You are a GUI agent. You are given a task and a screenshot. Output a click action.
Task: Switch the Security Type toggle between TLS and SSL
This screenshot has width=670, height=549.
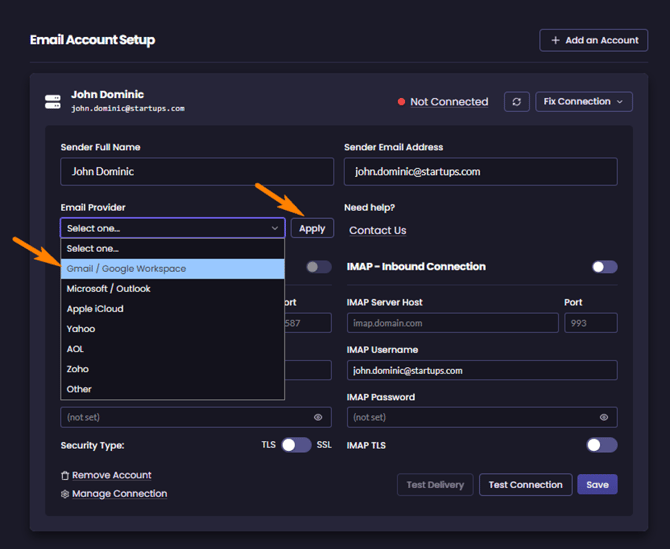296,445
